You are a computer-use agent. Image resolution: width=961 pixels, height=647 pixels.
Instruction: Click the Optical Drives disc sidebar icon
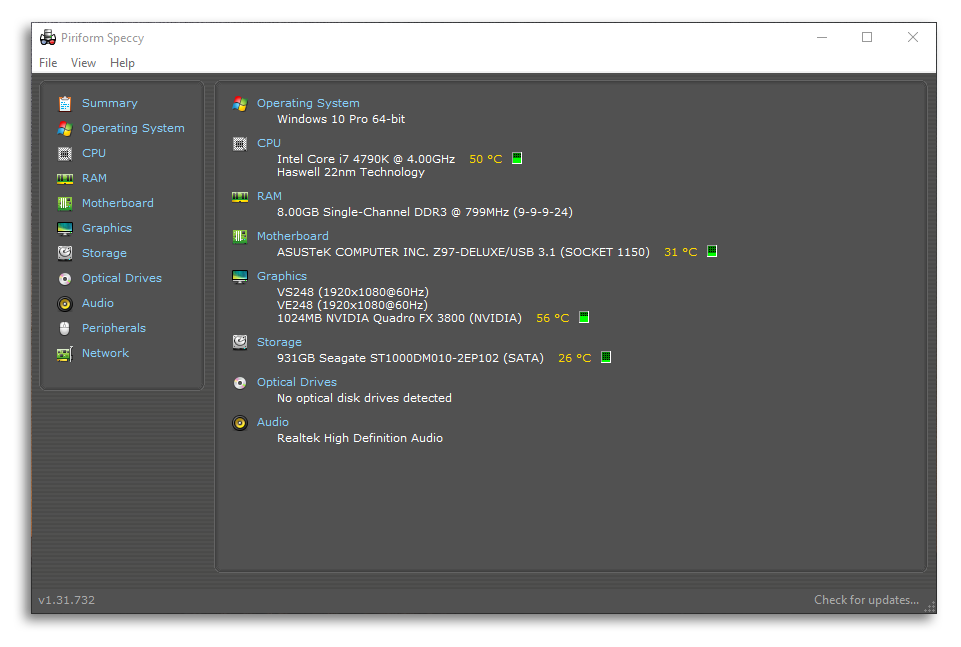65,279
